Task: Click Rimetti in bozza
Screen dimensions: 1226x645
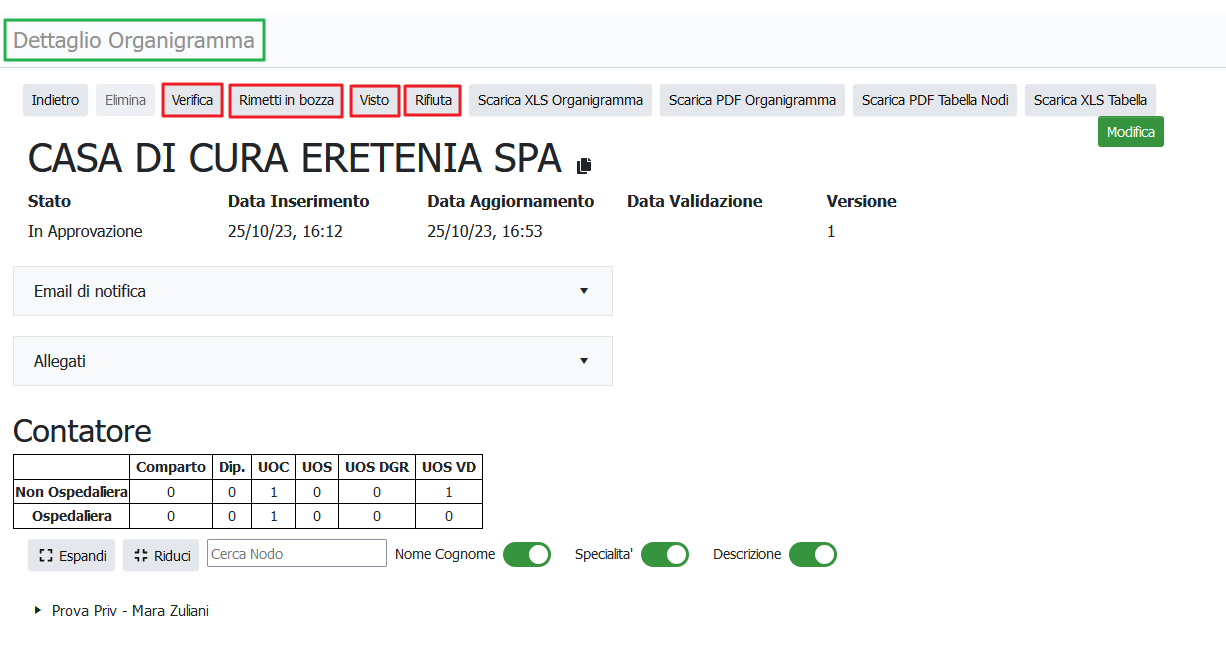Action: pyautogui.click(x=286, y=100)
